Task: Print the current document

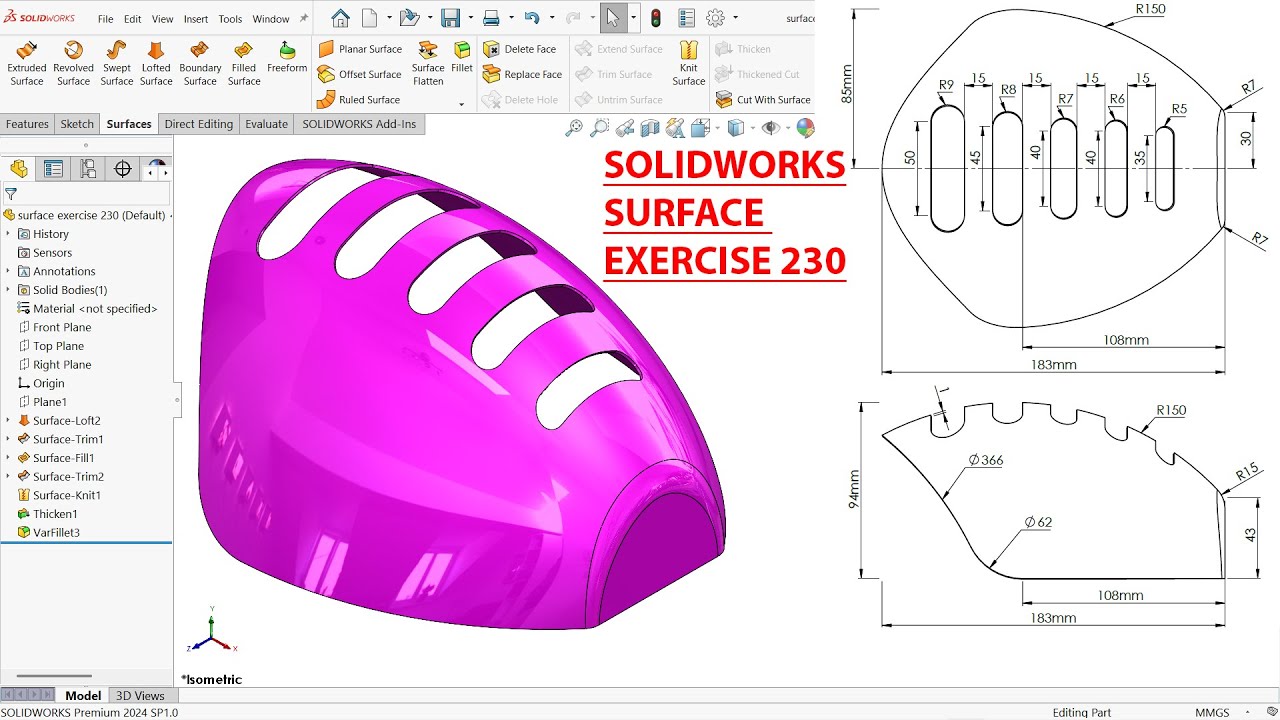Action: 491,18
